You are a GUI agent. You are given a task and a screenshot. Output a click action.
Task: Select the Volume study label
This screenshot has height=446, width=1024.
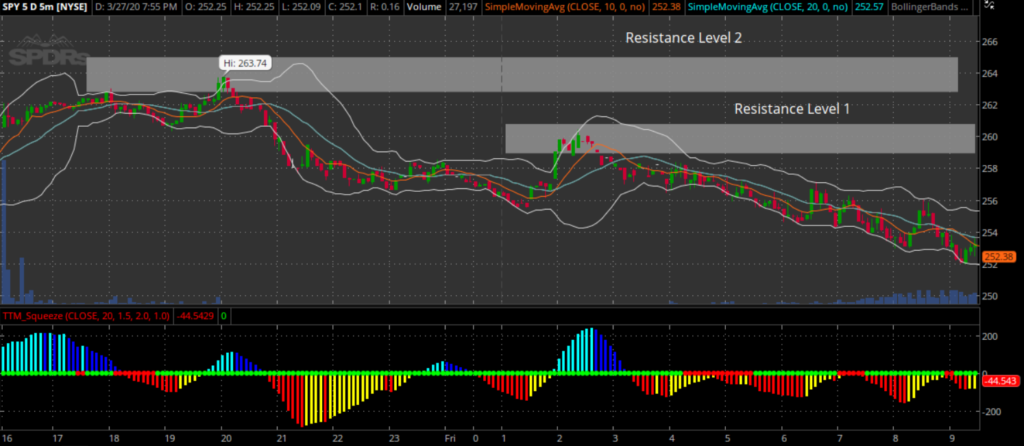point(423,7)
